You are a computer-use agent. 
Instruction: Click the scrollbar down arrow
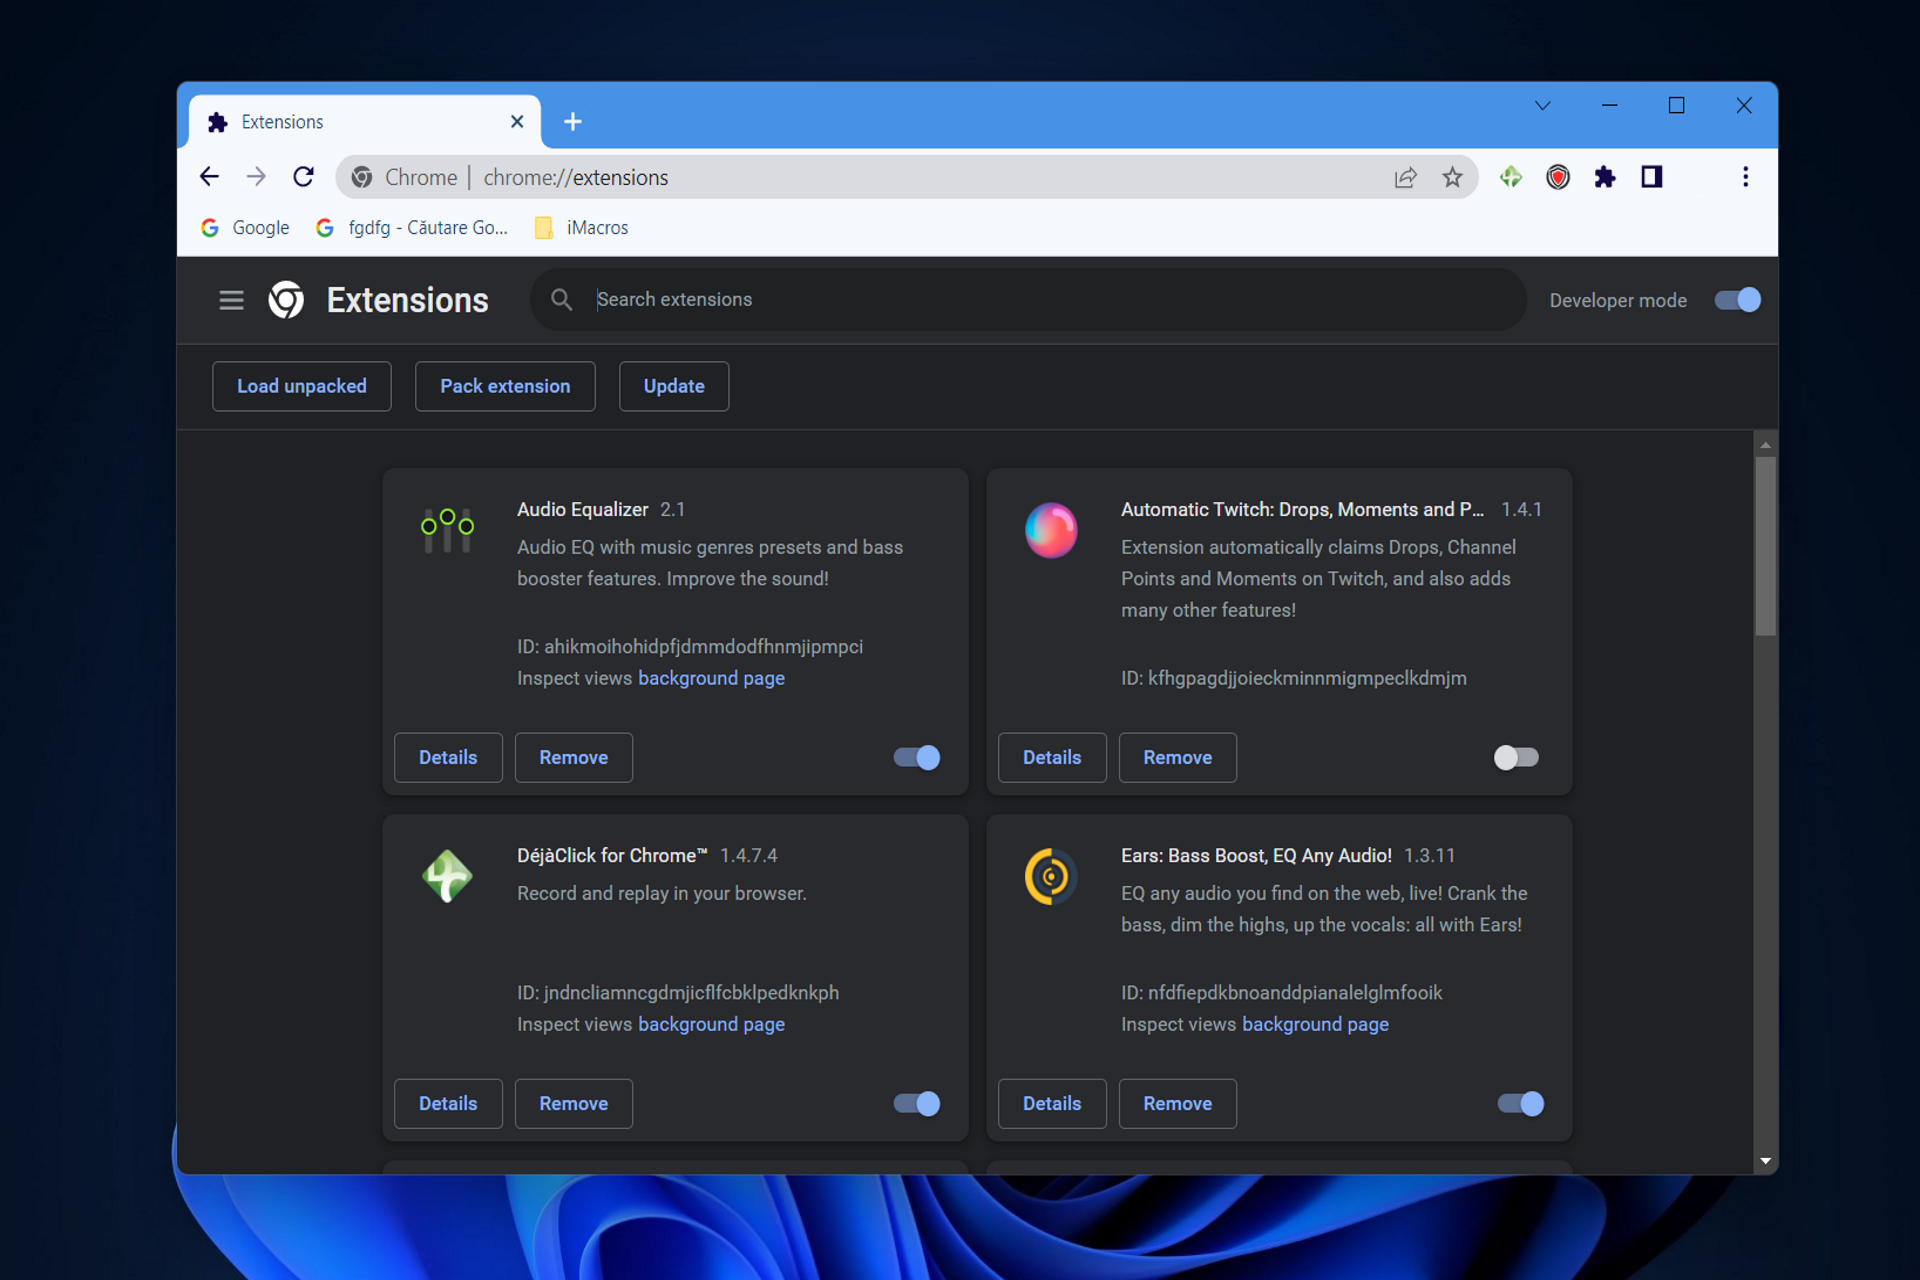tap(1765, 1161)
